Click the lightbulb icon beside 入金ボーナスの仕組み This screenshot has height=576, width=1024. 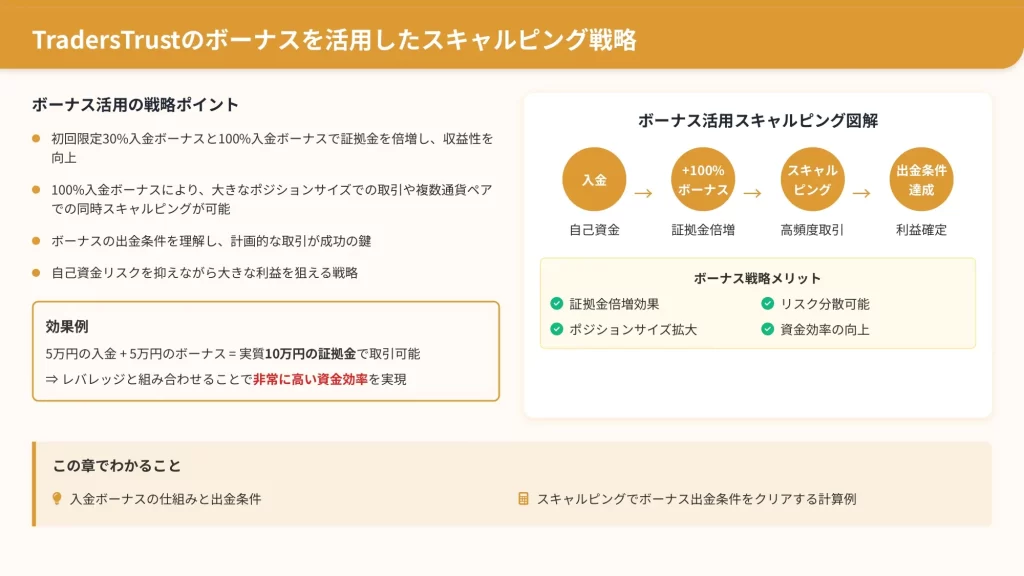pyautogui.click(x=57, y=498)
